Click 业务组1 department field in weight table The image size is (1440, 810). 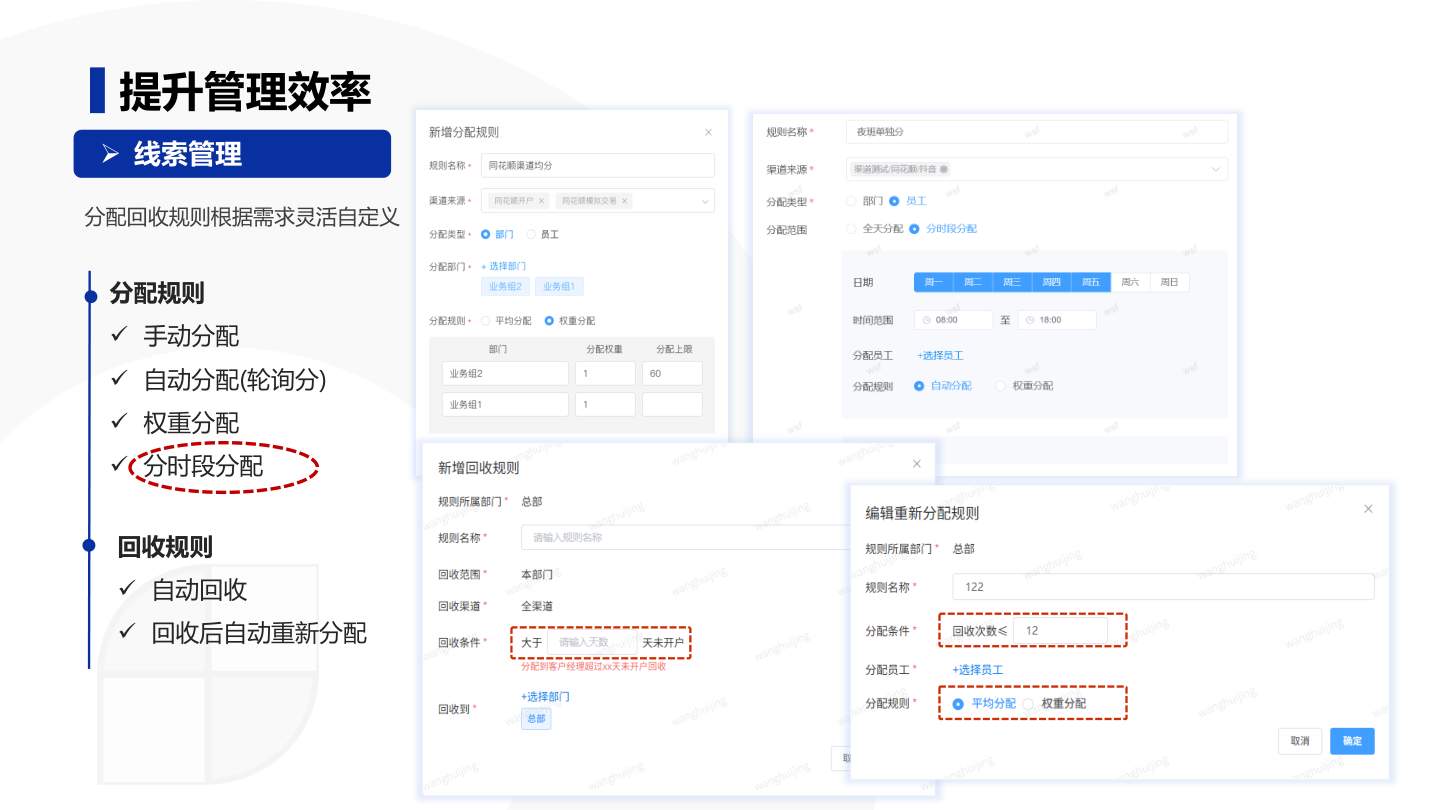pyautogui.click(x=505, y=405)
